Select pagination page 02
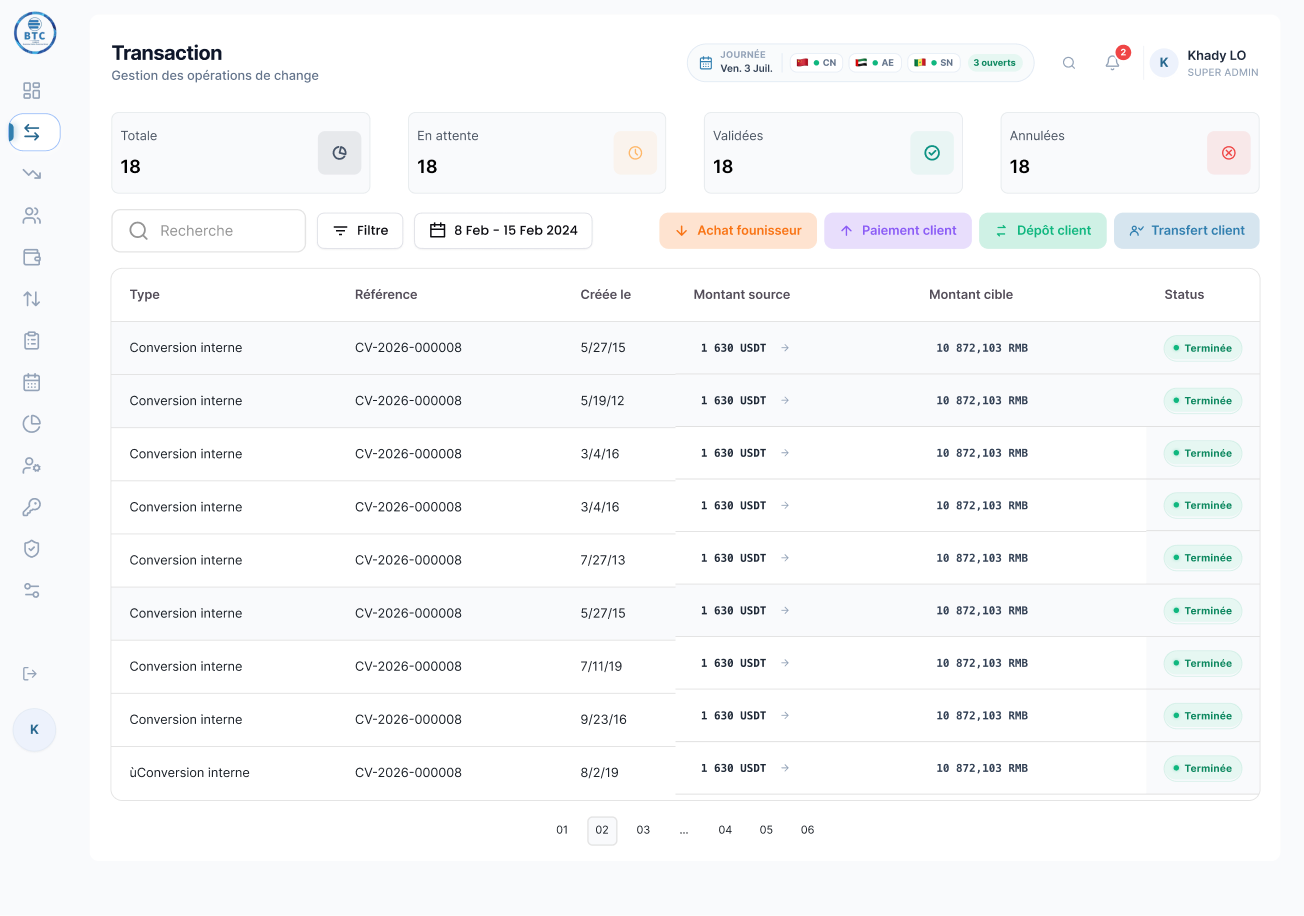This screenshot has width=1304, height=916. coord(602,830)
